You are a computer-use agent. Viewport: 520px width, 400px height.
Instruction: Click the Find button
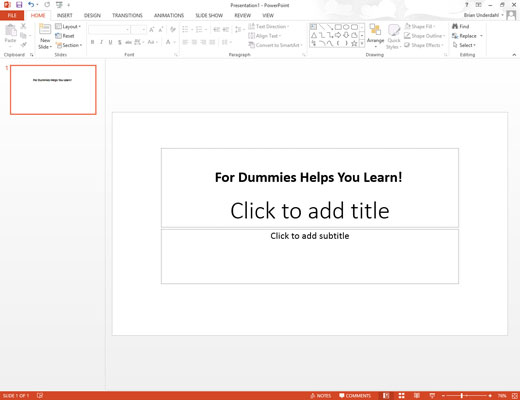pyautogui.click(x=460, y=26)
